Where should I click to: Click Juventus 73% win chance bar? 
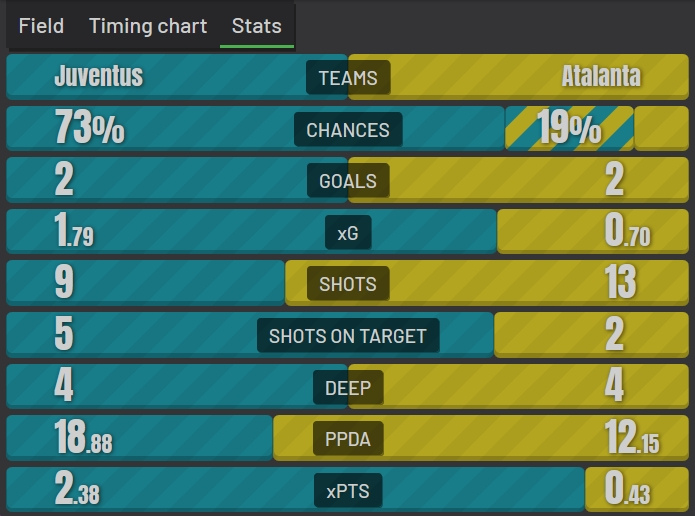[255, 128]
